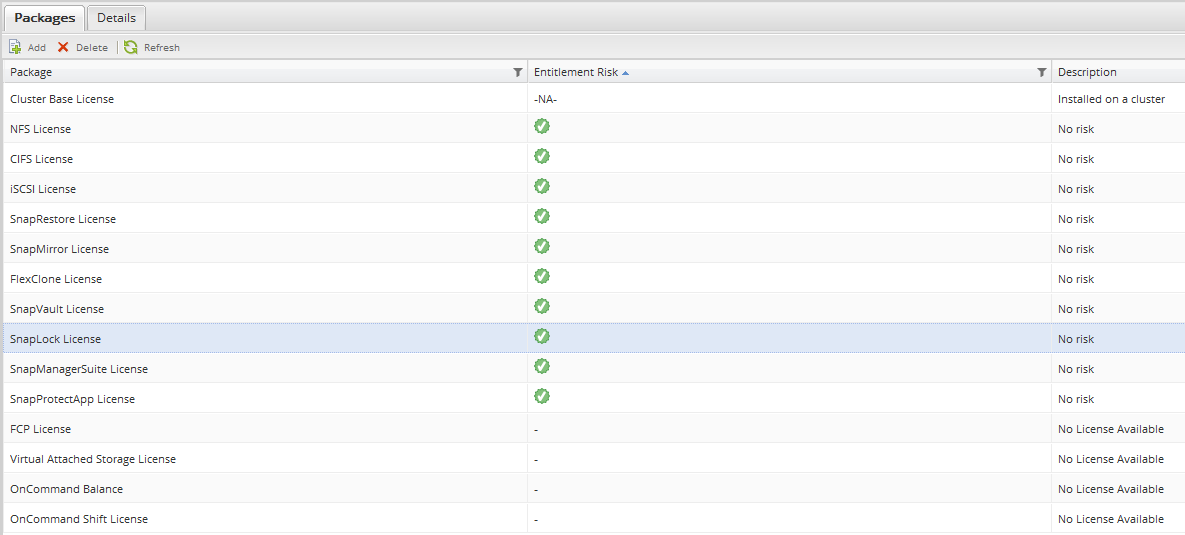This screenshot has width=1185, height=535.
Task: Click the NFS License green checkmark icon
Action: (542, 126)
